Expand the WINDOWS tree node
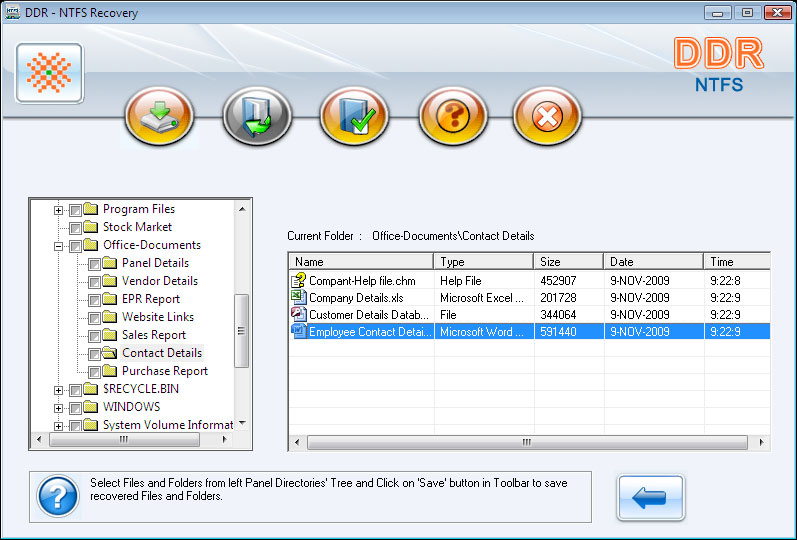 [x=58, y=408]
